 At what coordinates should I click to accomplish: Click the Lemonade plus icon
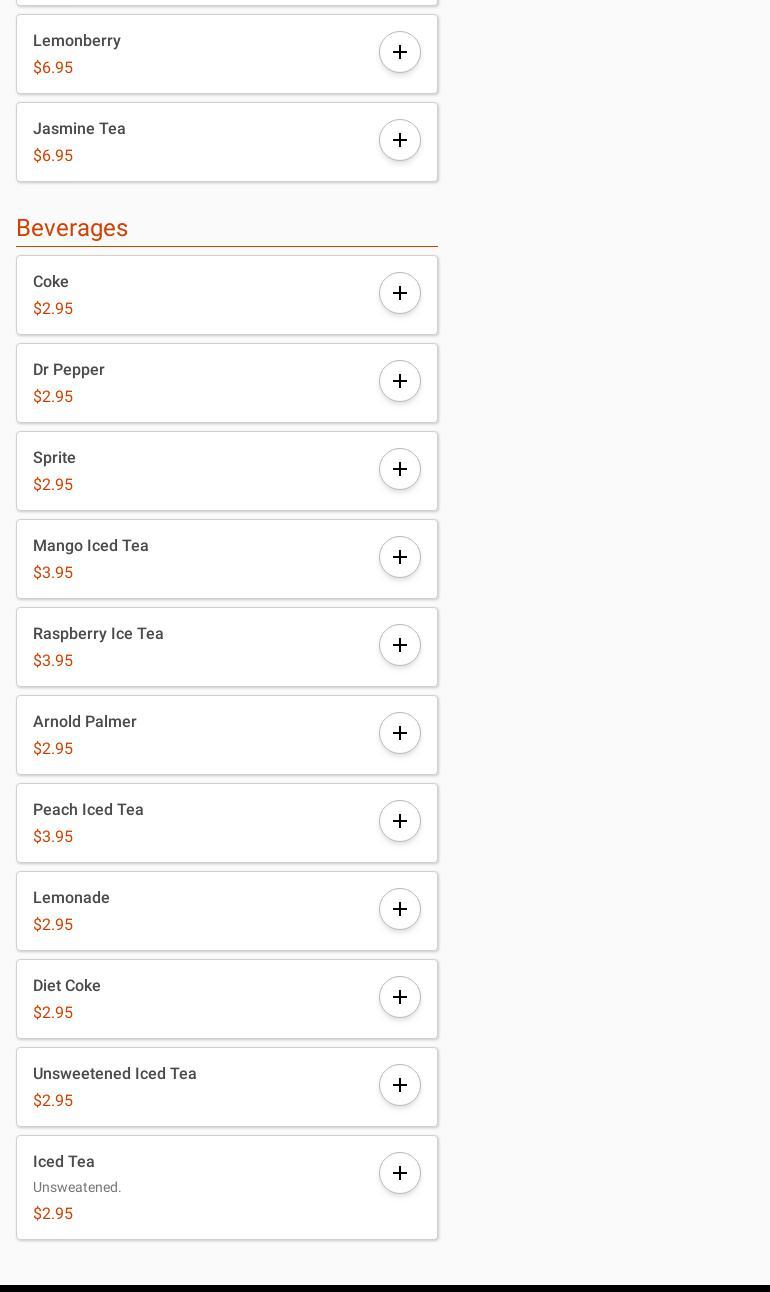point(400,909)
